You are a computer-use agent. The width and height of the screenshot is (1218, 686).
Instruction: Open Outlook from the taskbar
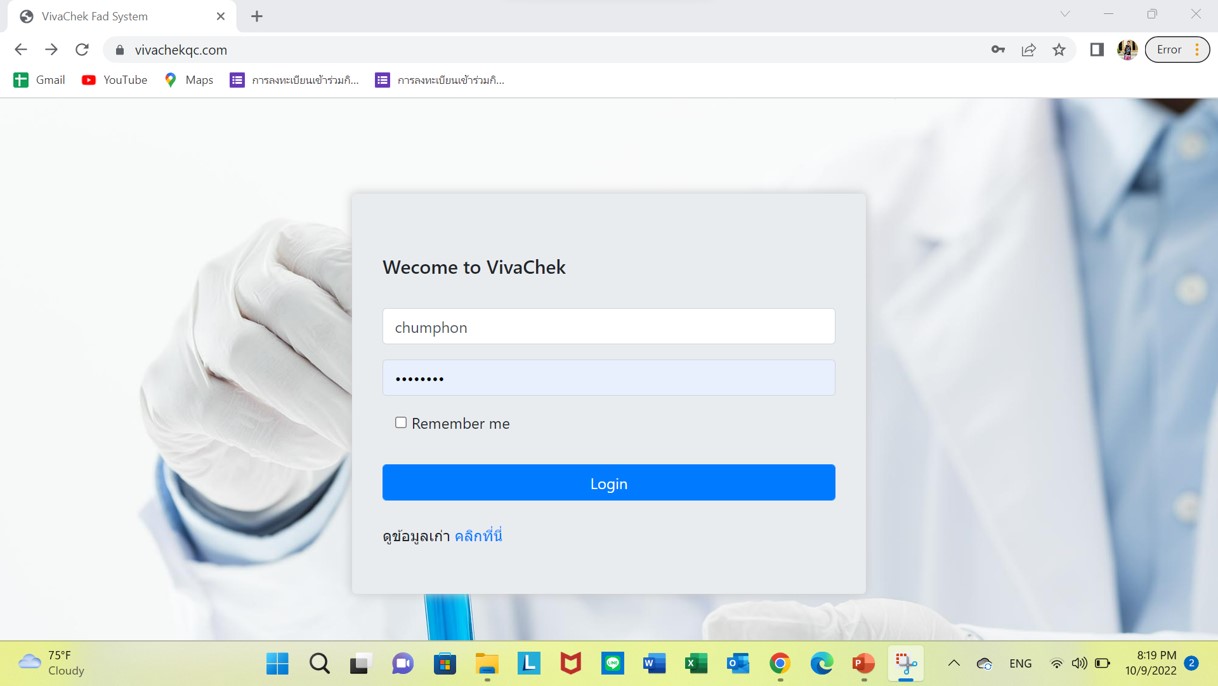[738, 663]
